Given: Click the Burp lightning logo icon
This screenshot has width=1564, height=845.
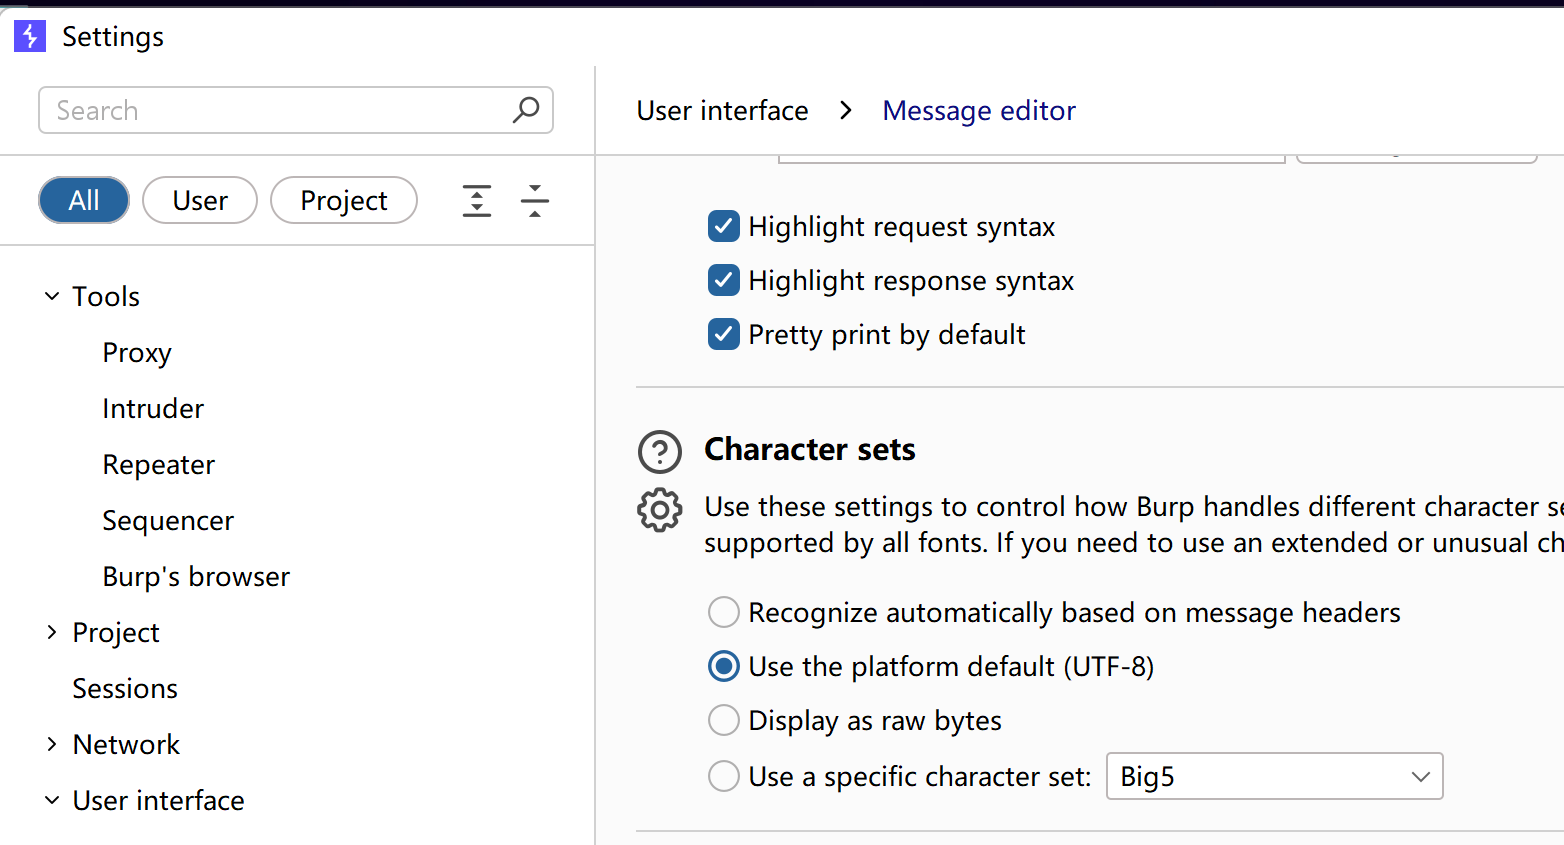Looking at the screenshot, I should (30, 37).
